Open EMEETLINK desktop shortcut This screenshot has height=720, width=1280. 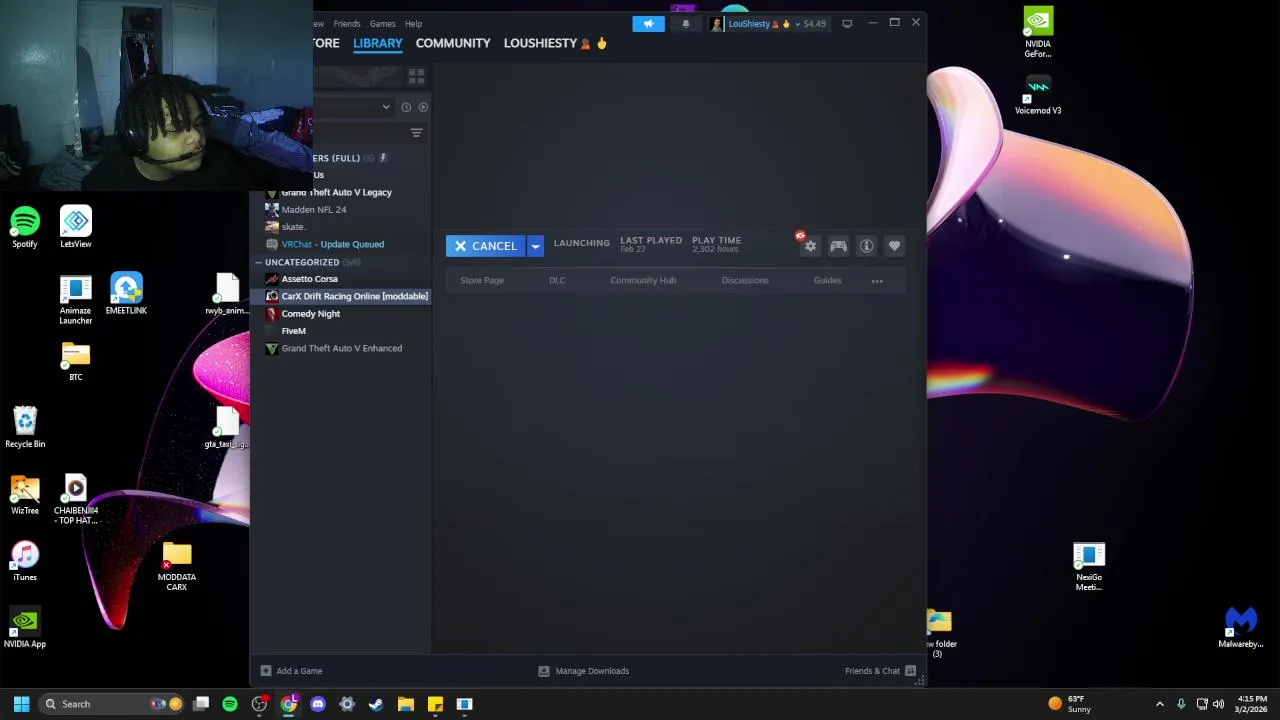click(x=126, y=294)
